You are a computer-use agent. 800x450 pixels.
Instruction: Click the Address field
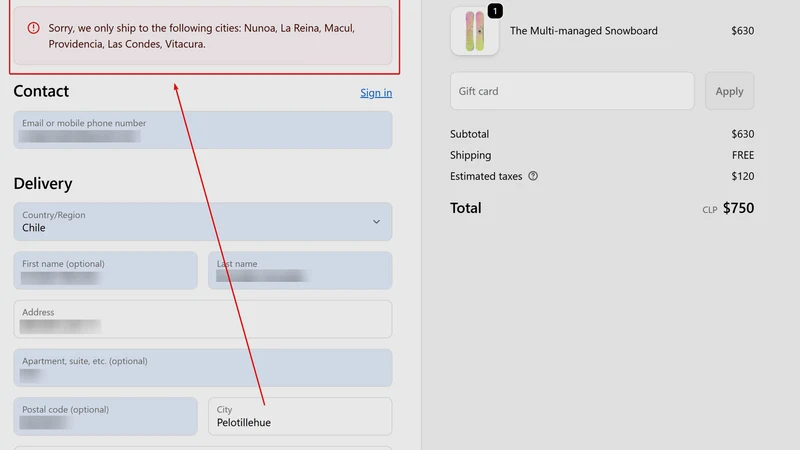click(x=203, y=319)
